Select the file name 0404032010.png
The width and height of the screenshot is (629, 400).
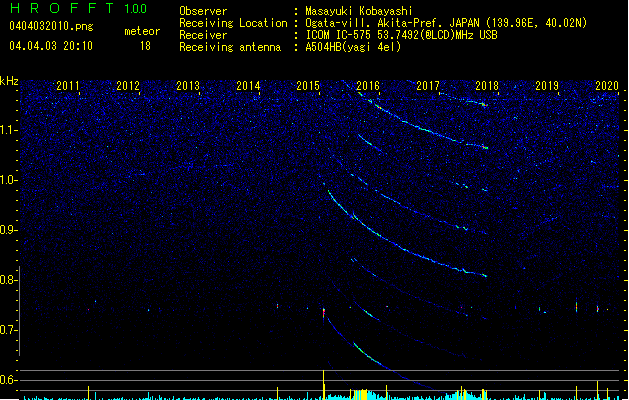pos(51,26)
